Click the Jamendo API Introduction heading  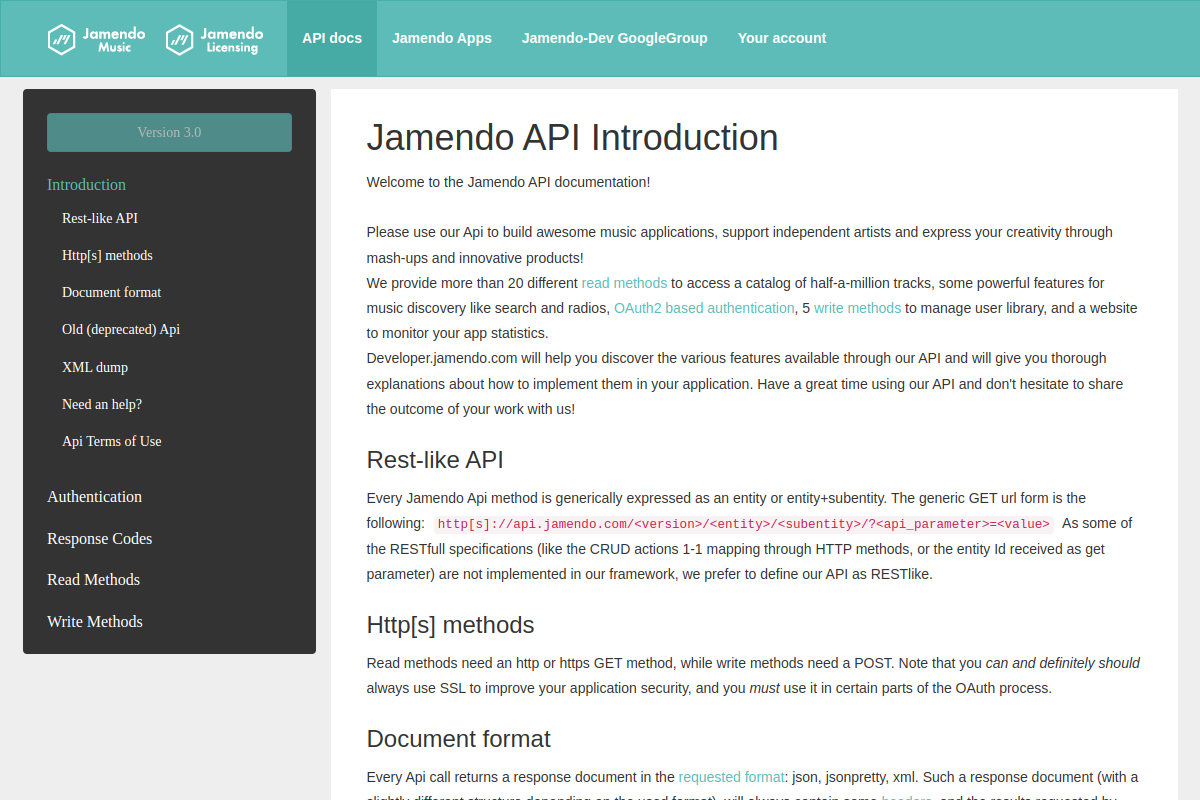tap(572, 138)
